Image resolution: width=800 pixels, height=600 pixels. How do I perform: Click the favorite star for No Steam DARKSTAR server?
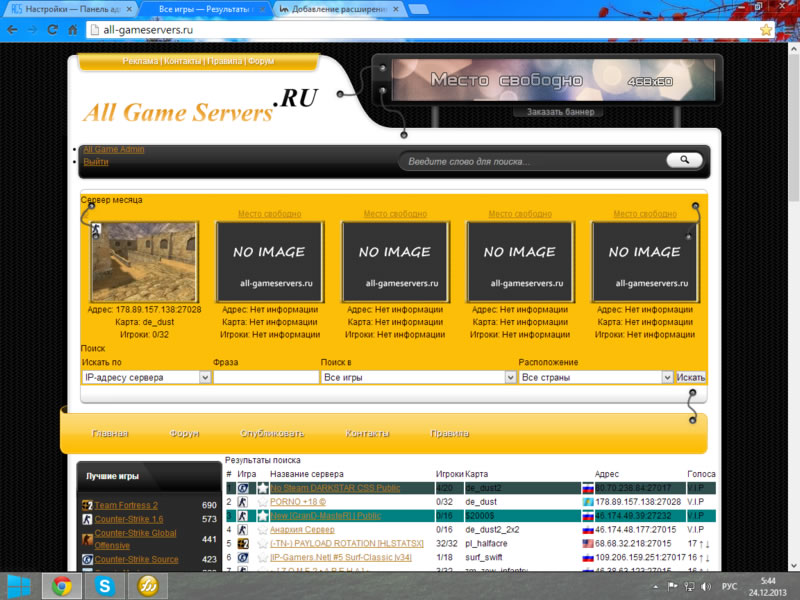pyautogui.click(x=263, y=488)
